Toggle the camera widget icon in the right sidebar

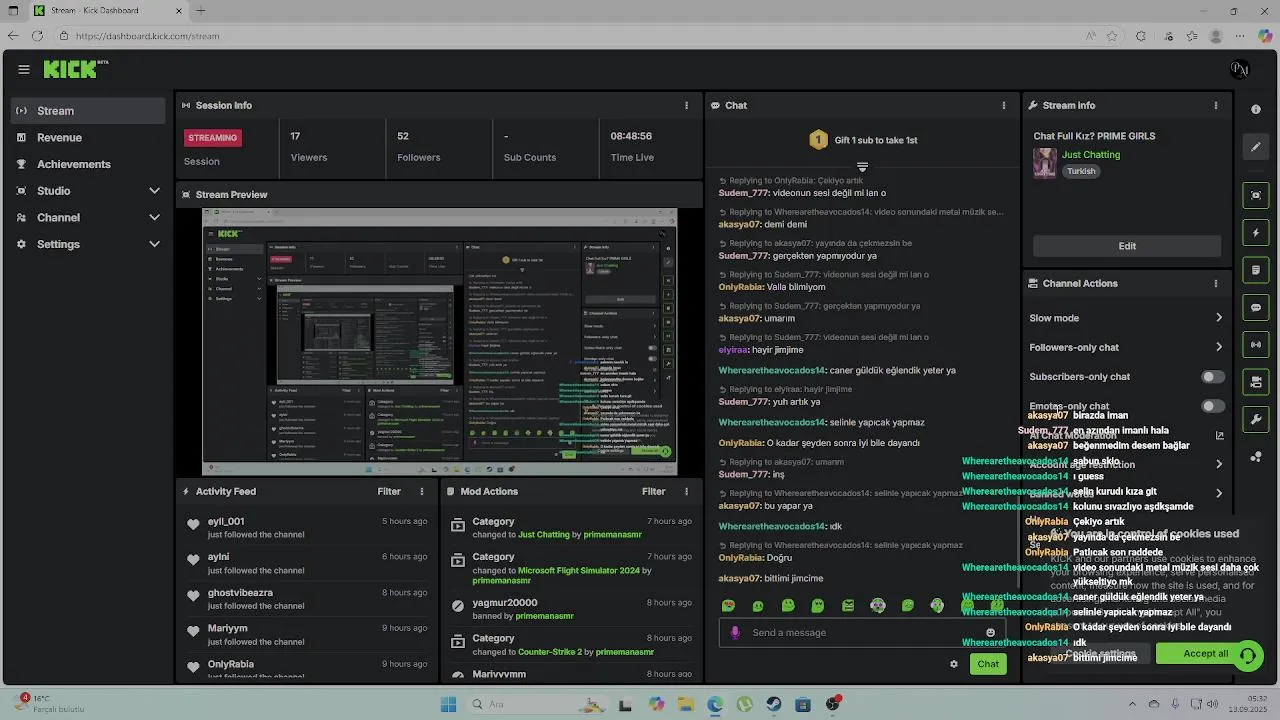coord(1256,382)
